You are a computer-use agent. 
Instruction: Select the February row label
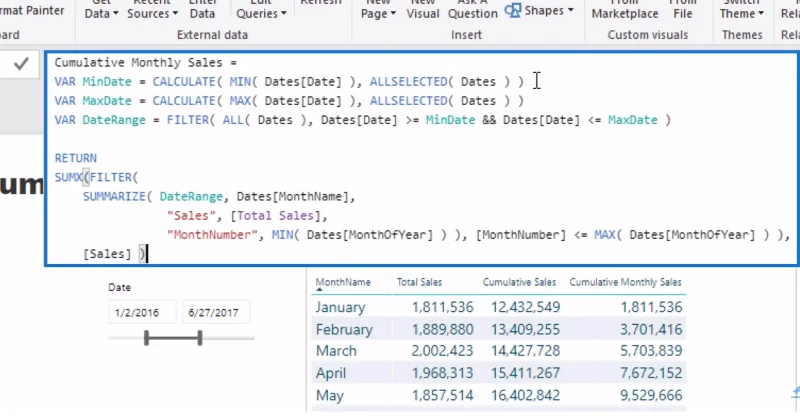(x=344, y=330)
